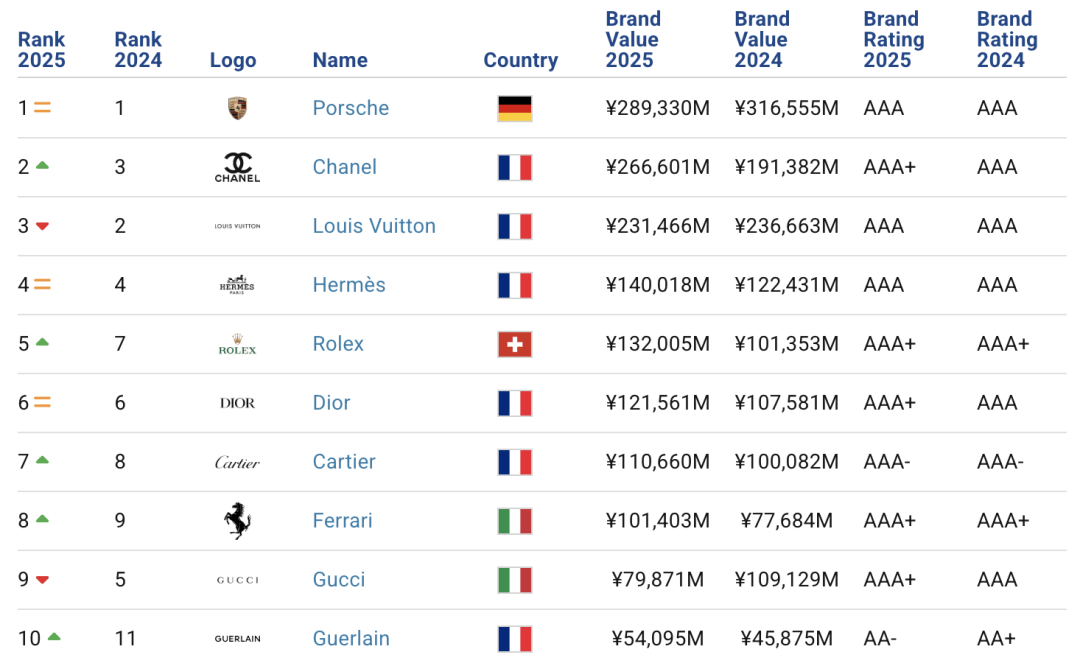
Task: Click the Rolex crown logo
Action: click(x=237, y=344)
